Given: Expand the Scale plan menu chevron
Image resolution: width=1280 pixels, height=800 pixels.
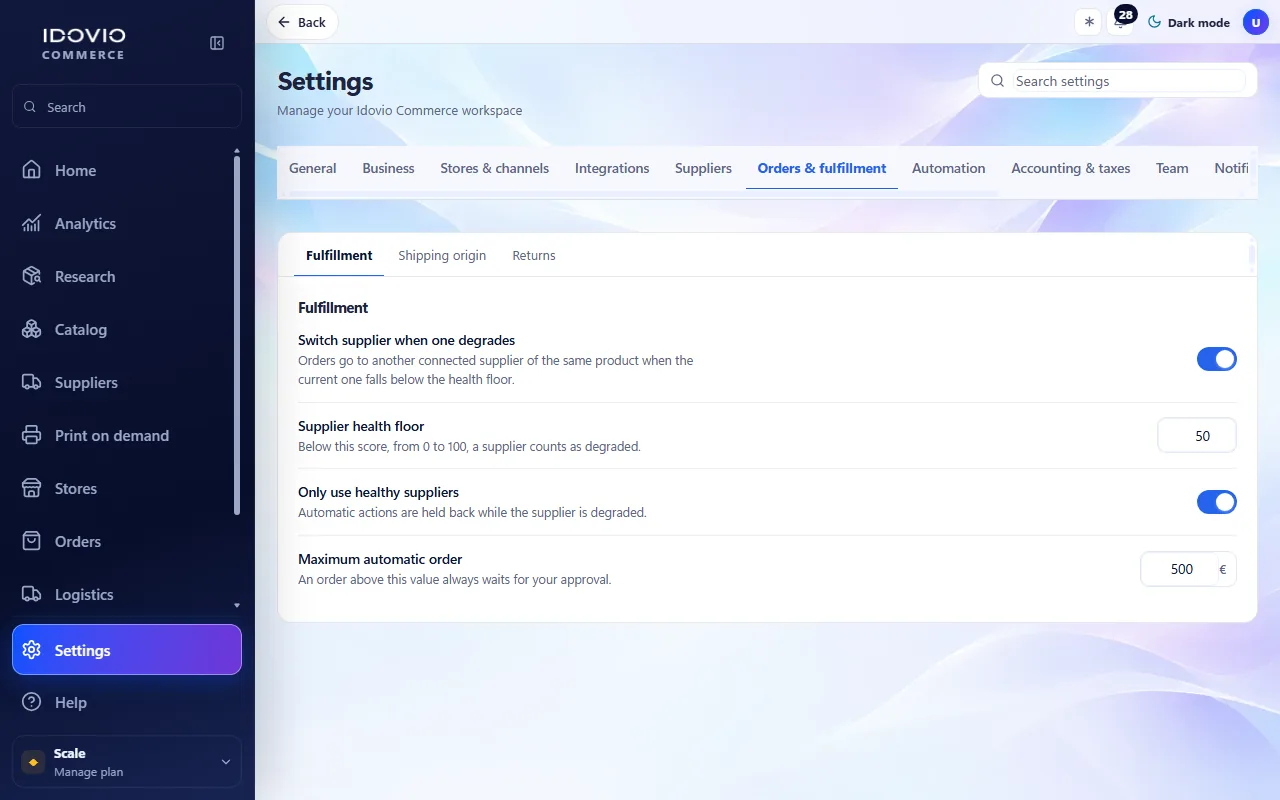Looking at the screenshot, I should [226, 762].
